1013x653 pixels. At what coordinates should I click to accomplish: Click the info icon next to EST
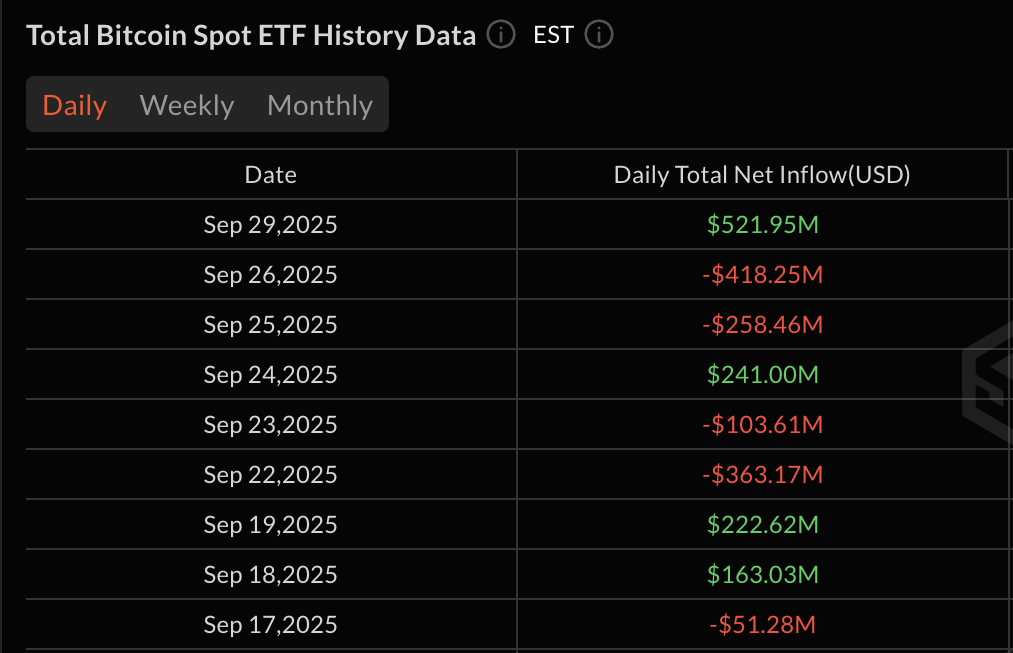pos(598,35)
